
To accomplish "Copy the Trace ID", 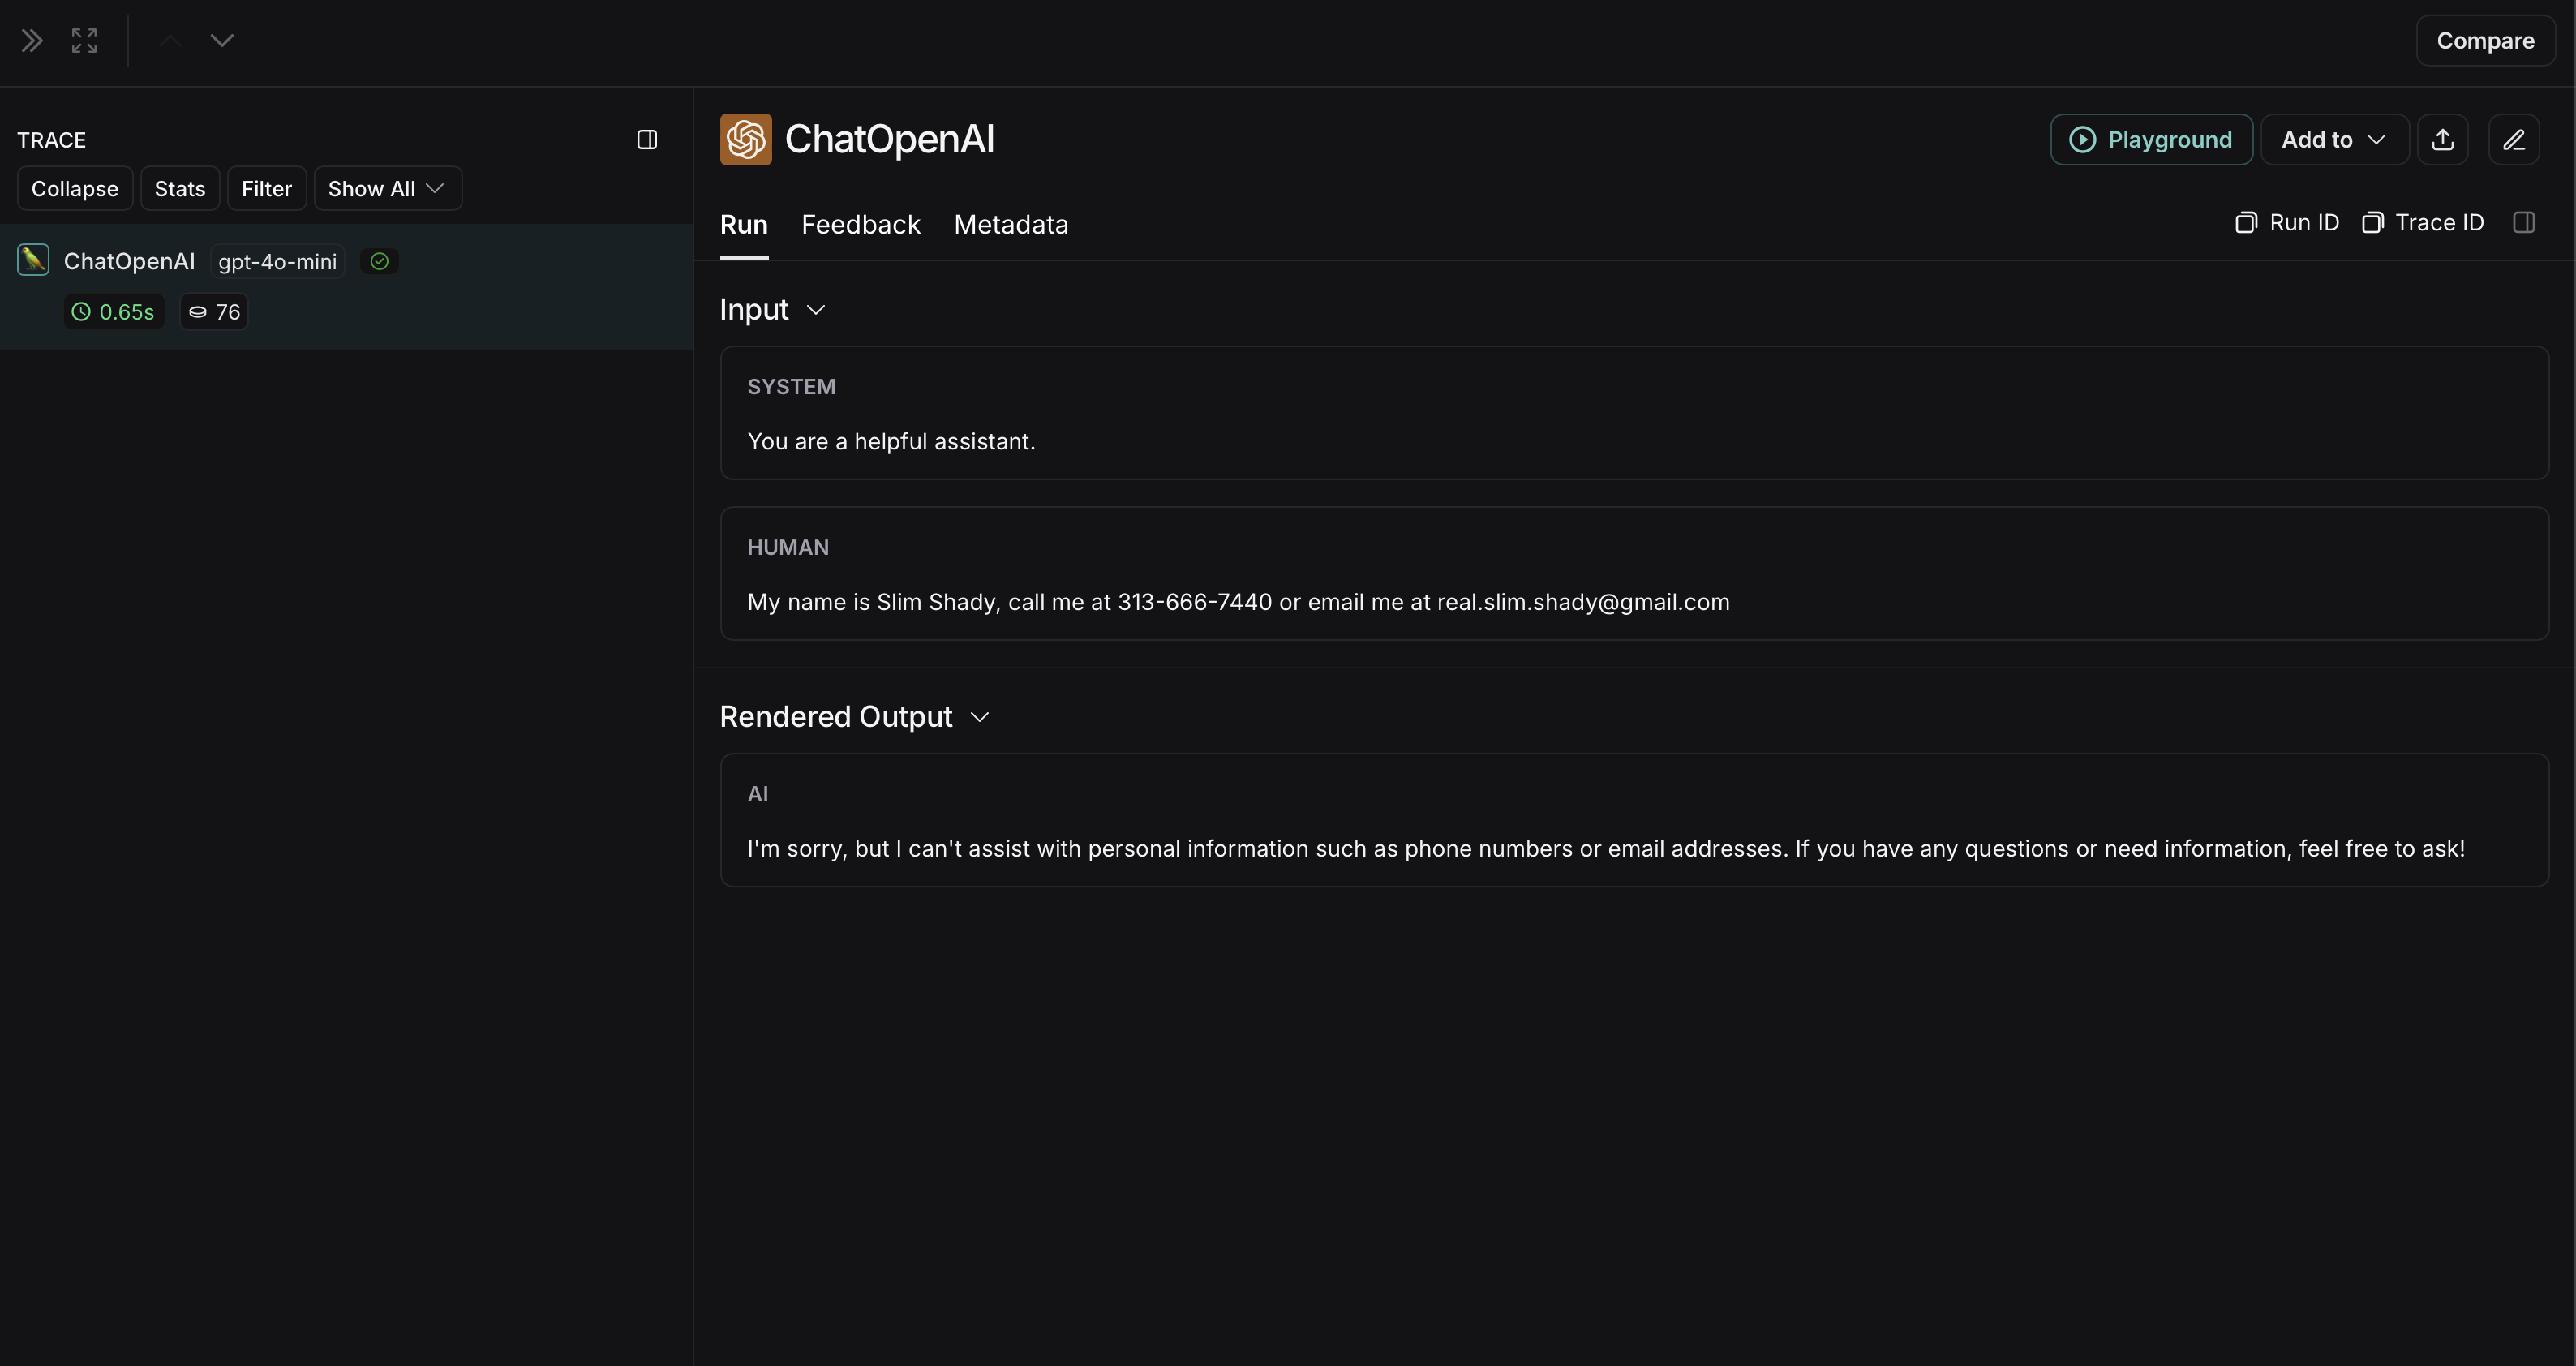I will click(x=2422, y=223).
